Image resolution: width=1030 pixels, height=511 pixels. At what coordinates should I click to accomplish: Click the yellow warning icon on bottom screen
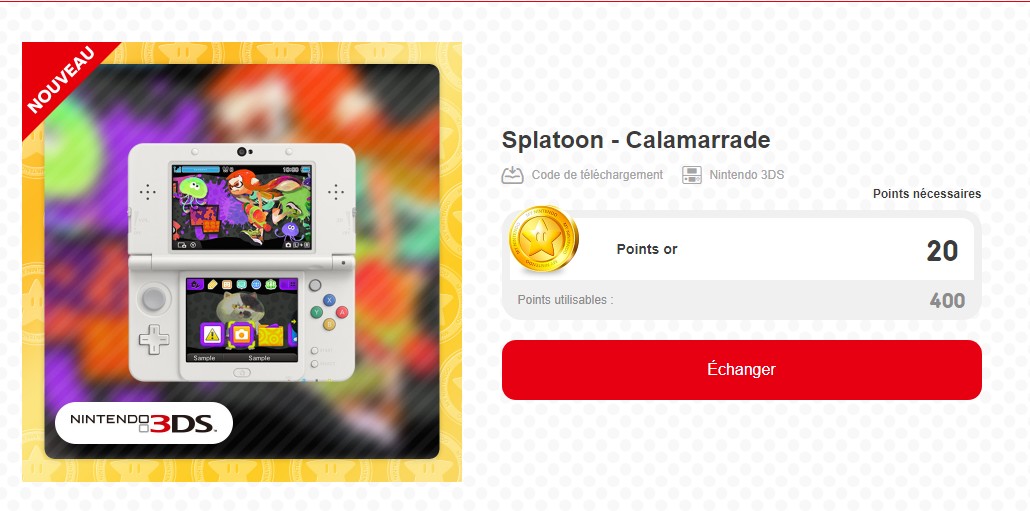tap(212, 334)
